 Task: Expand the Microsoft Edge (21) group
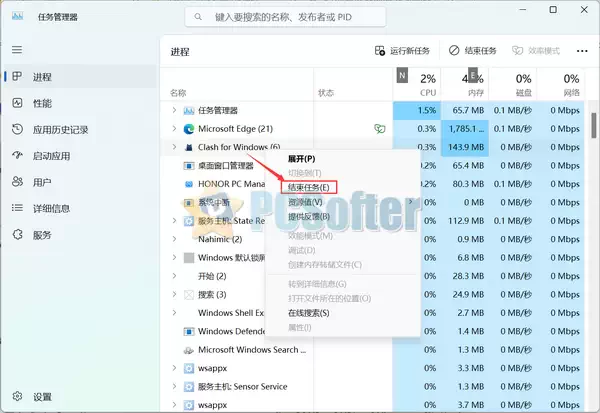(x=174, y=129)
